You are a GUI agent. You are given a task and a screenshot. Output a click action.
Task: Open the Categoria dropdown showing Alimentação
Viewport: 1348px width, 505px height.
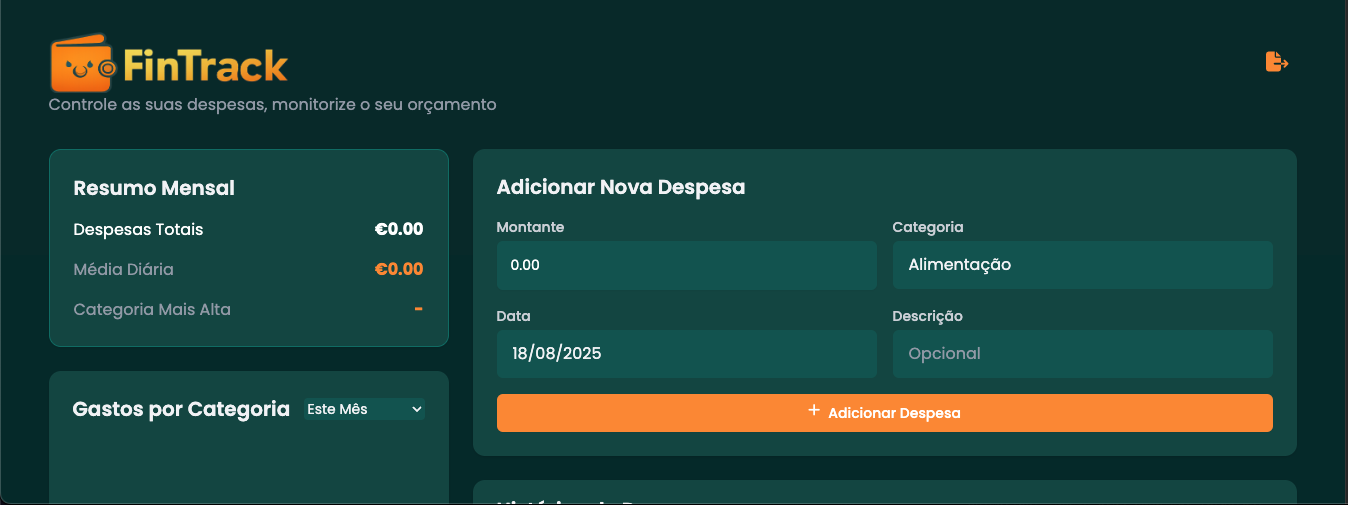pos(1082,265)
